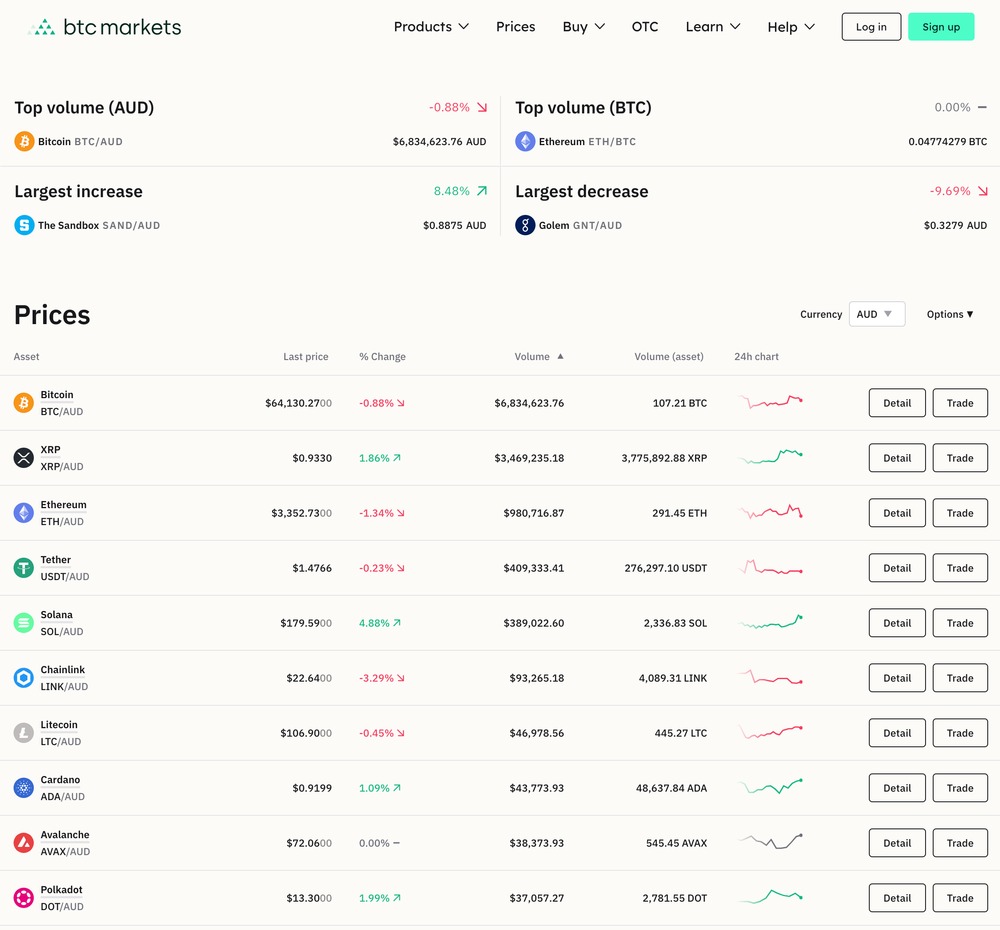Image resolution: width=1000 pixels, height=930 pixels.
Task: Click Trade for Avalanche
Action: click(960, 843)
